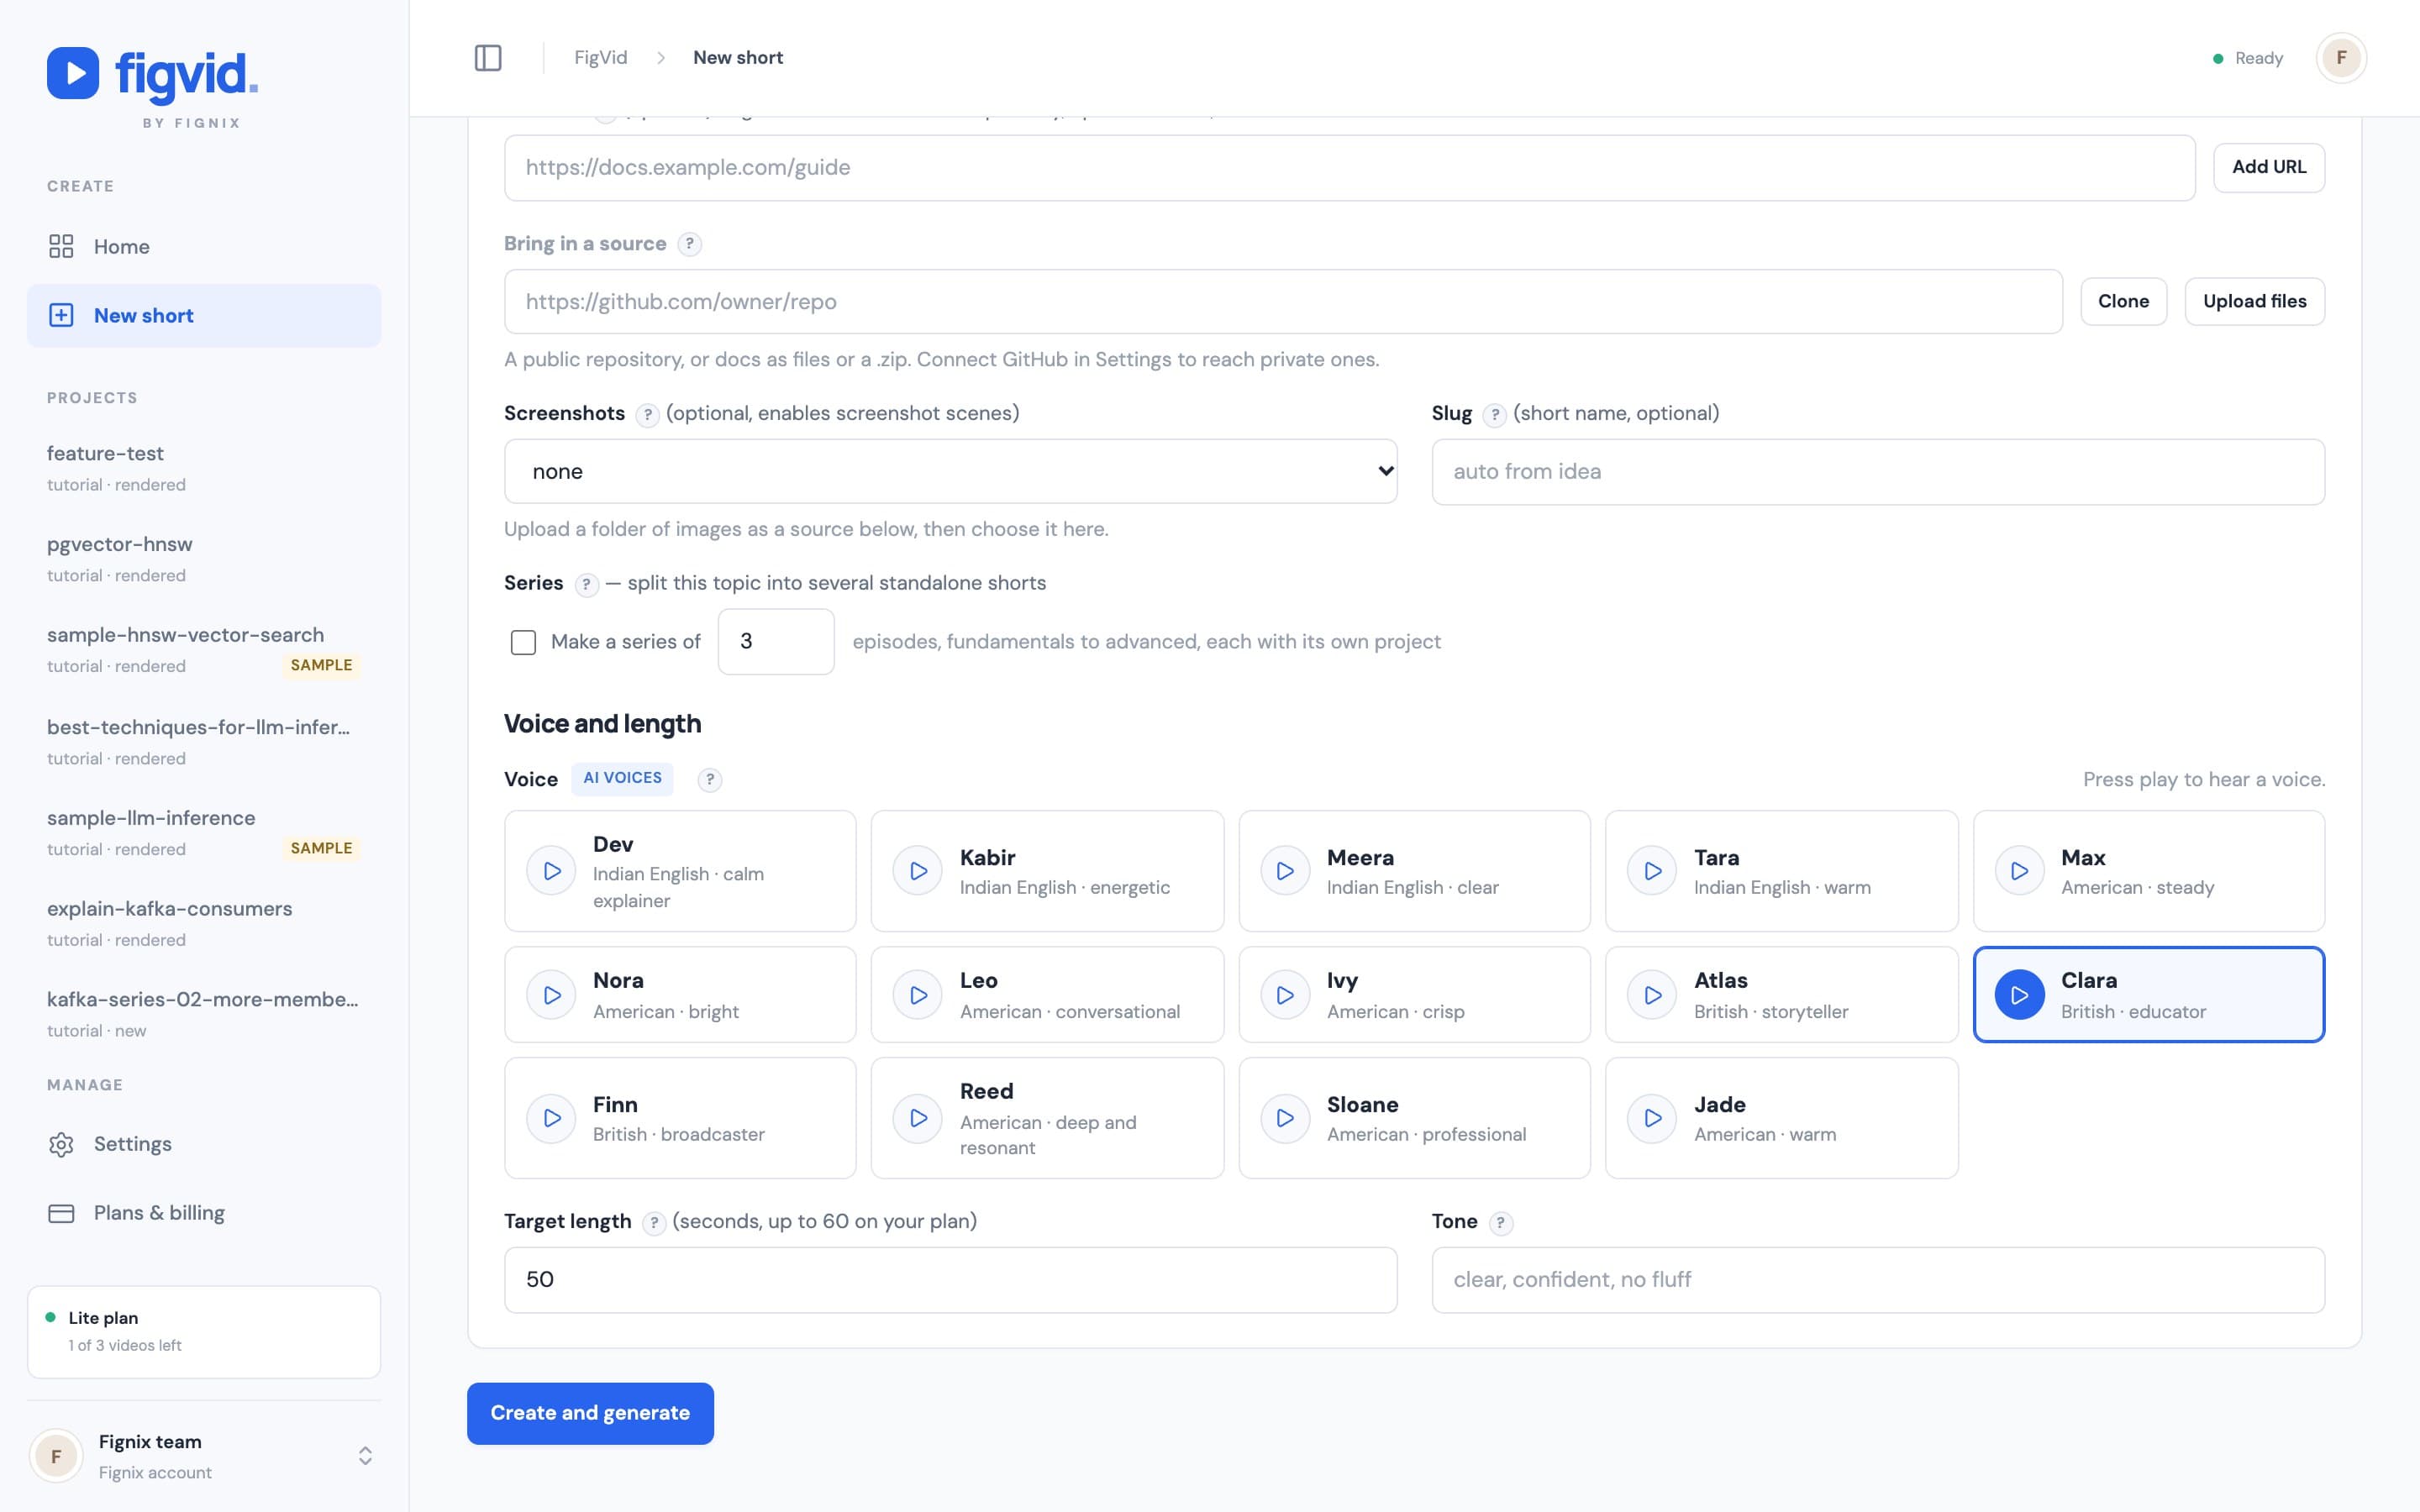Enable the Make a series checkbox
The height and width of the screenshot is (1512, 2420).
523,642
